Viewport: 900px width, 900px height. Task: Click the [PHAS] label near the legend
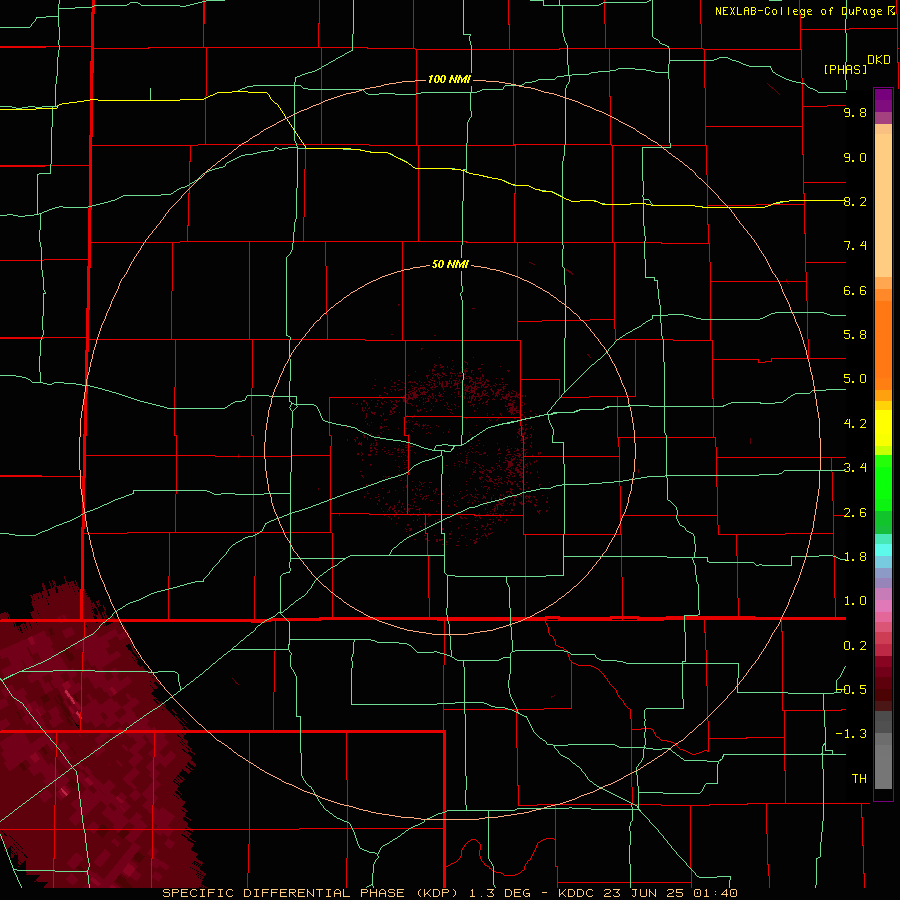pos(845,69)
